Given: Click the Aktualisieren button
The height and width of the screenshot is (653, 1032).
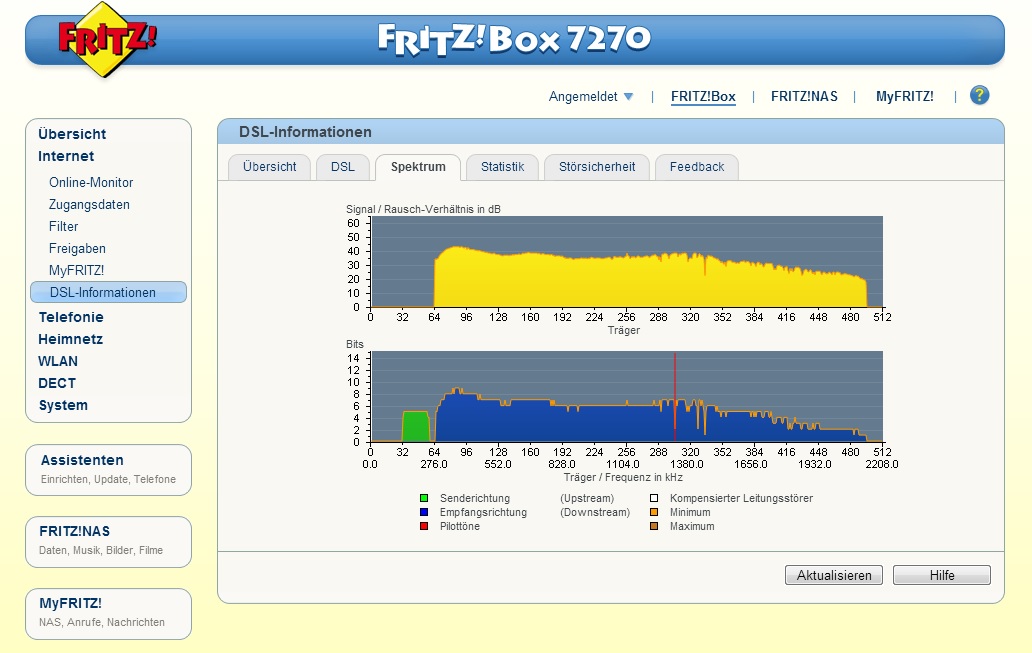Looking at the screenshot, I should click(x=834, y=575).
